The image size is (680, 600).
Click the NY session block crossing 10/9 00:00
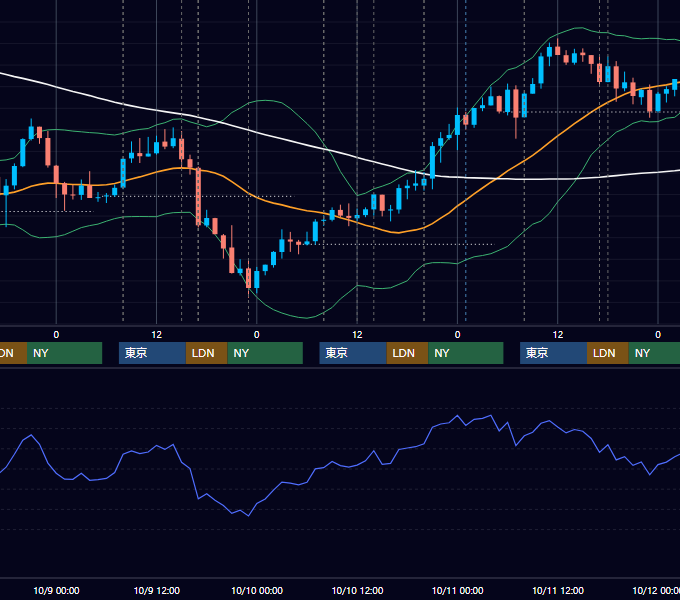pos(64,353)
